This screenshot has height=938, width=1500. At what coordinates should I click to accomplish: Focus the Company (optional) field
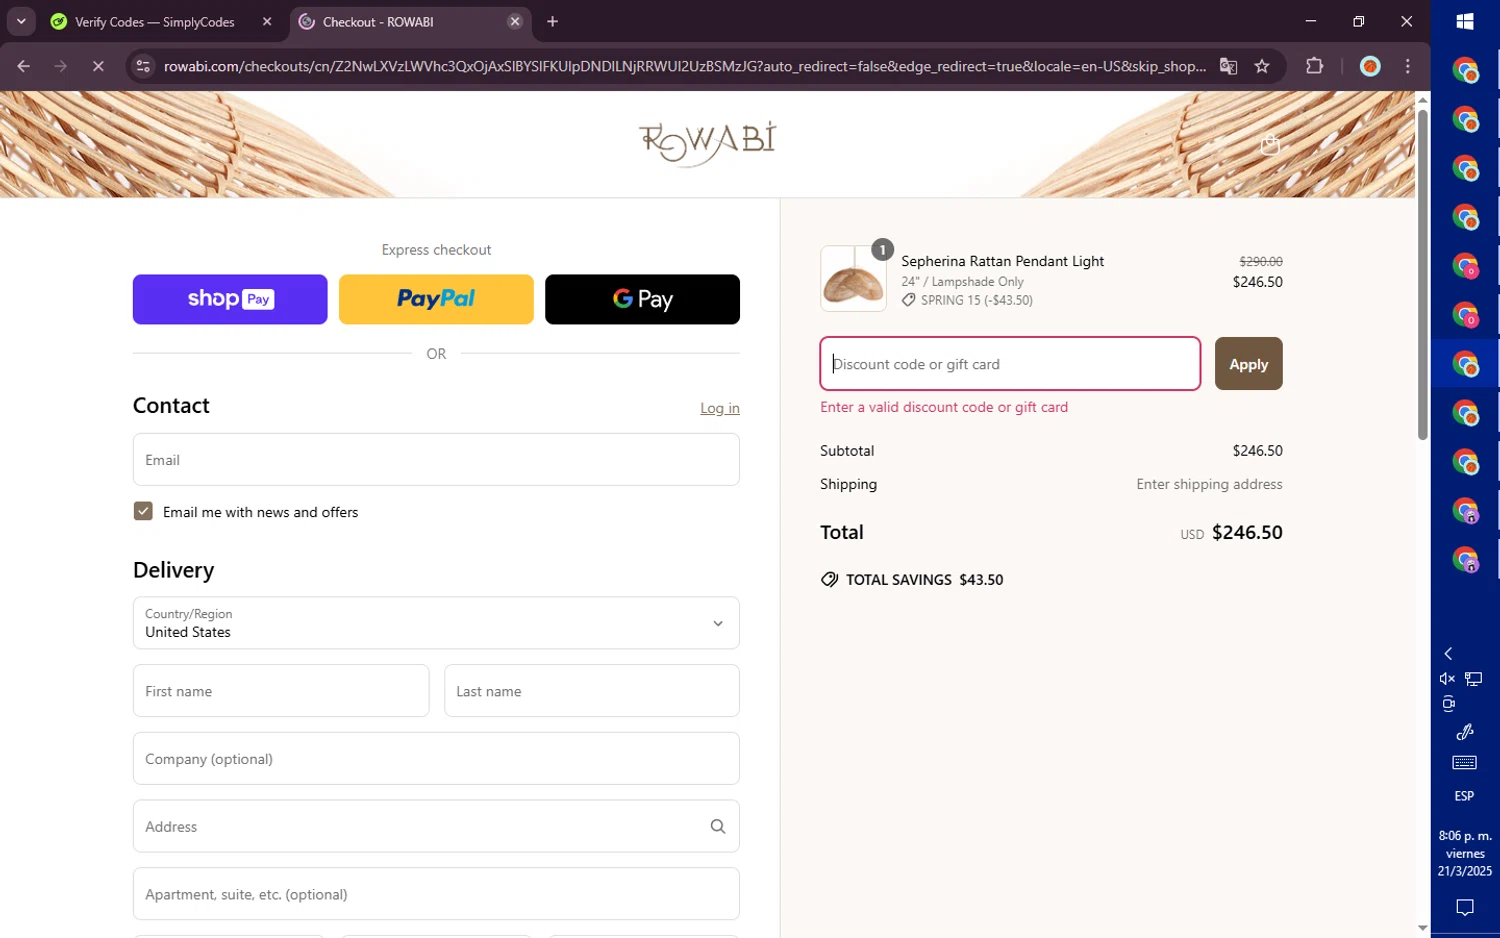click(x=436, y=759)
